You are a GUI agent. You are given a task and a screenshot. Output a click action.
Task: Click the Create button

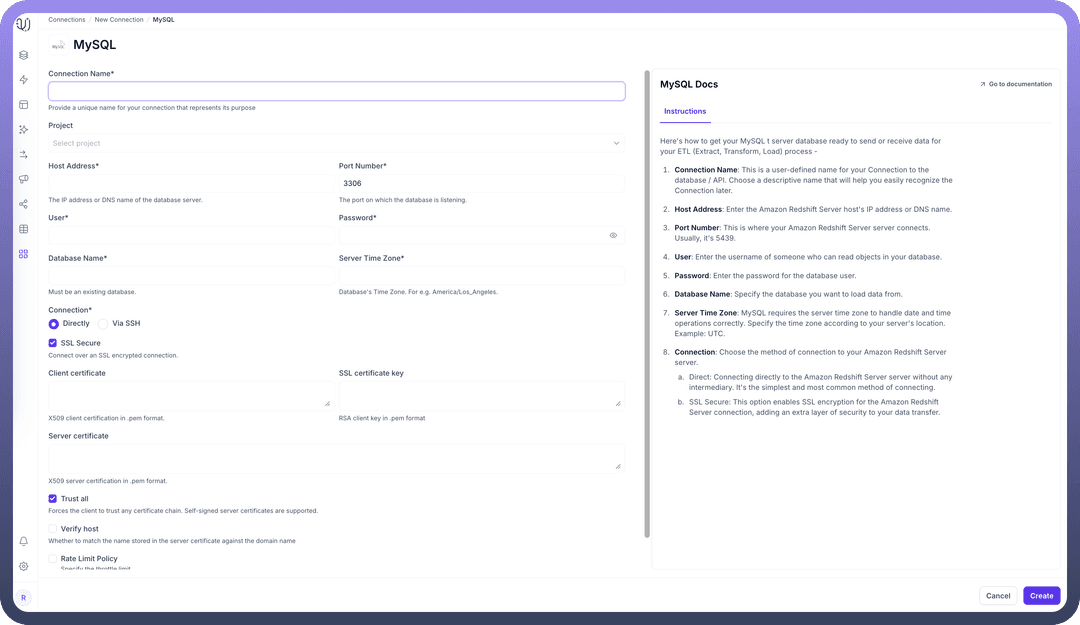click(x=1041, y=596)
